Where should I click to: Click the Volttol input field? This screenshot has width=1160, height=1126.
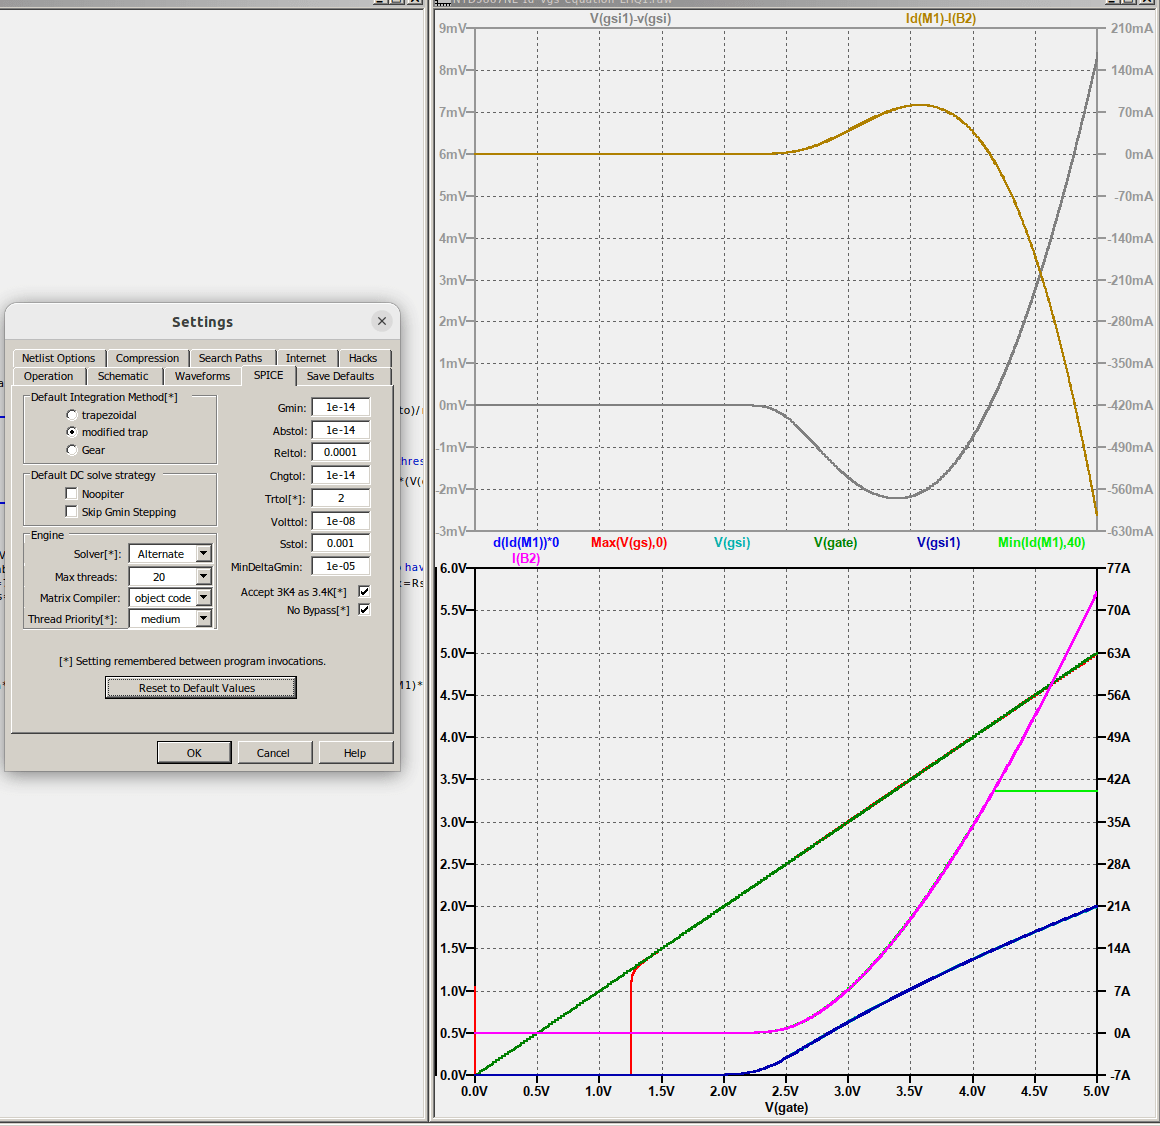tap(340, 521)
